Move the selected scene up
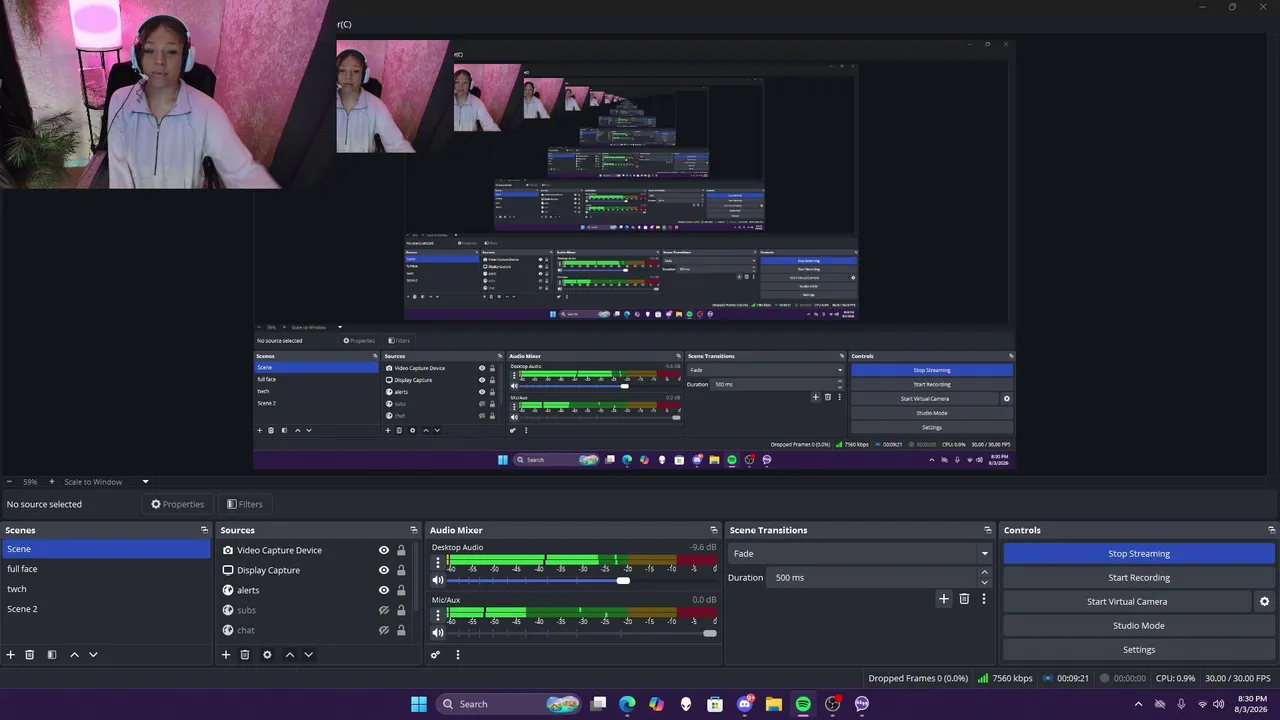Screen dimensions: 1280x720 coord(74,655)
